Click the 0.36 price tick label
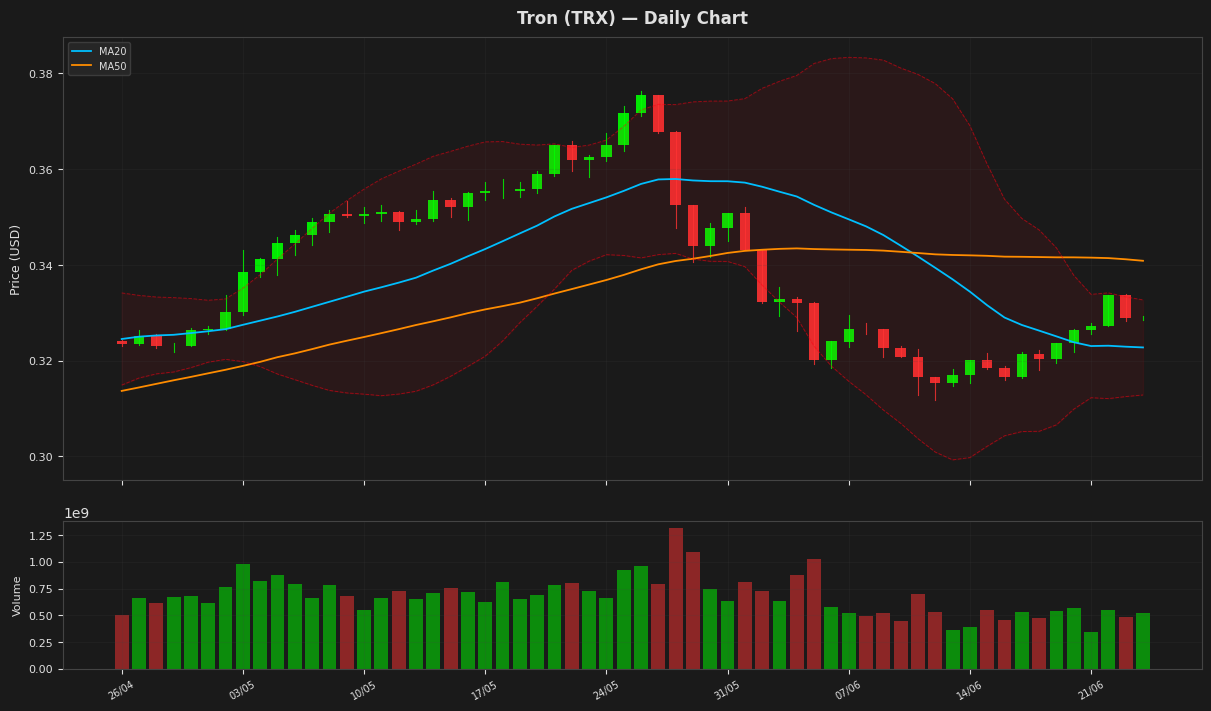The height and width of the screenshot is (711, 1211). [42, 170]
